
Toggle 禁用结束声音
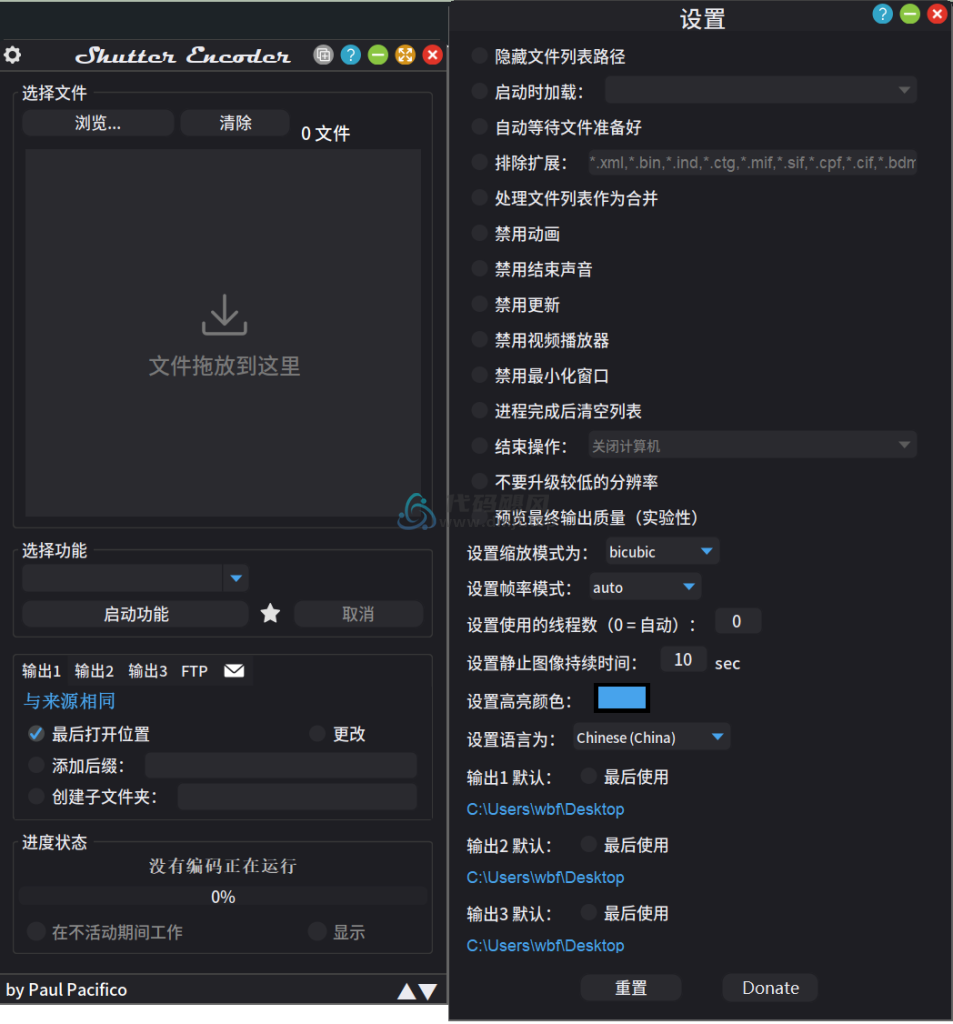pos(479,268)
